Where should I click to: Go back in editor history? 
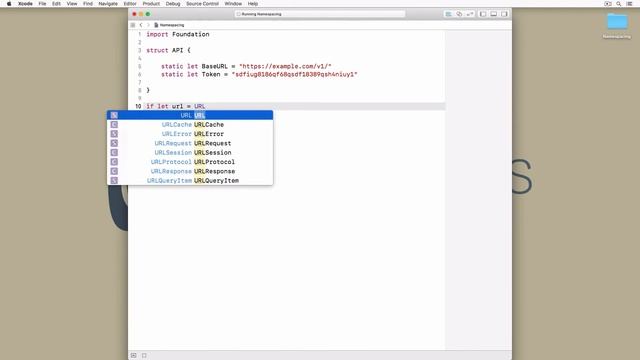tap(141, 25)
